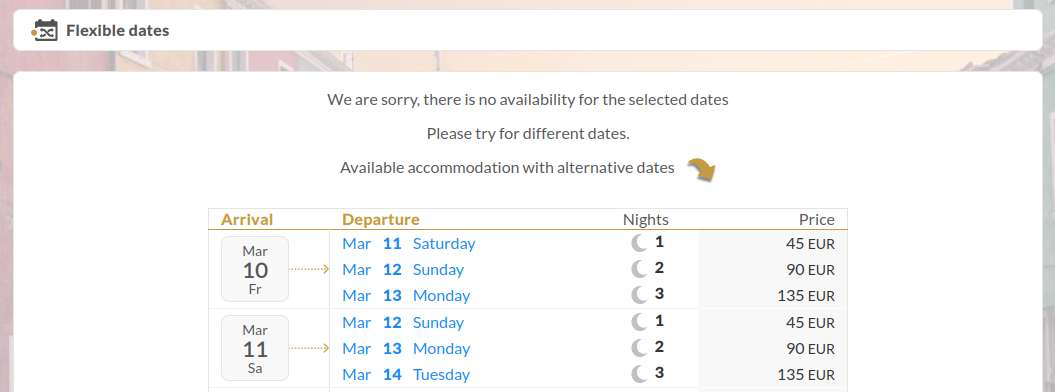
Task: Choose Mar 12 Sunday departure from Mar 10
Action: (403, 270)
